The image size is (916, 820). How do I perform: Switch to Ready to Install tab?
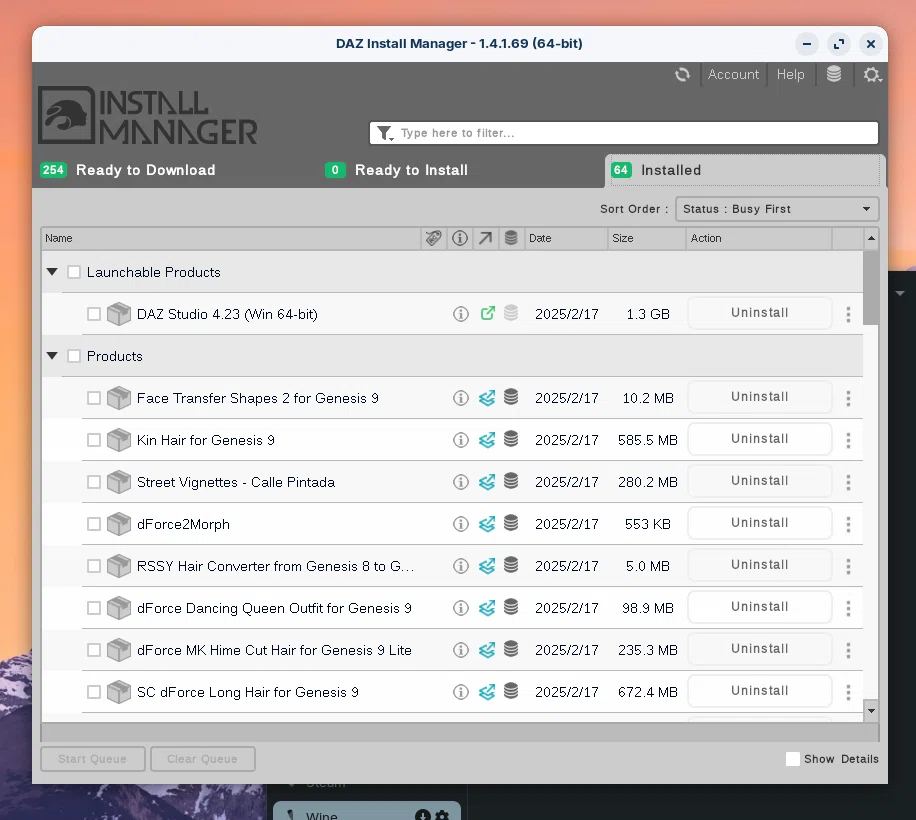pyautogui.click(x=397, y=170)
